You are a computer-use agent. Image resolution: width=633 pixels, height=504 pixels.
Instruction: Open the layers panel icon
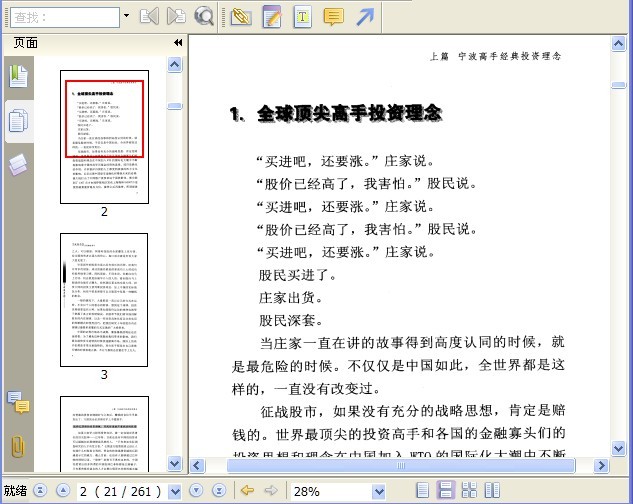coord(18,164)
